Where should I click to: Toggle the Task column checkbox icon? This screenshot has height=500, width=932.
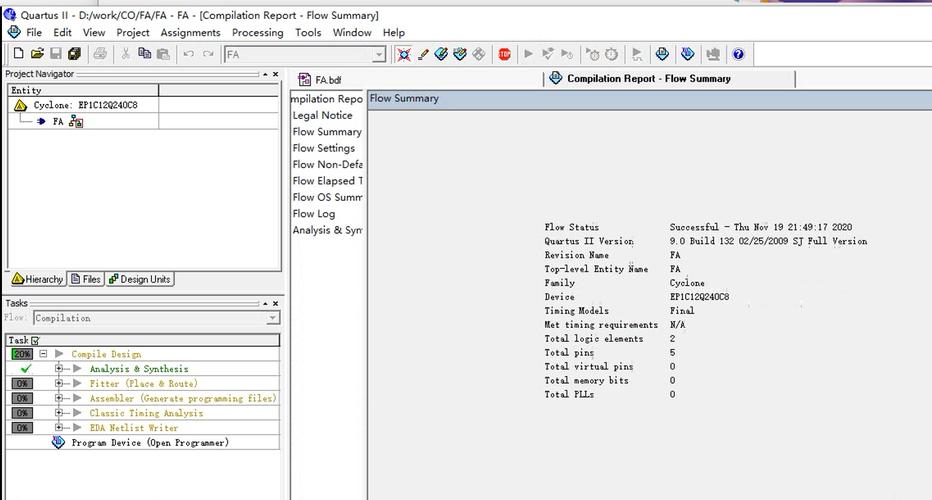click(x=35, y=341)
